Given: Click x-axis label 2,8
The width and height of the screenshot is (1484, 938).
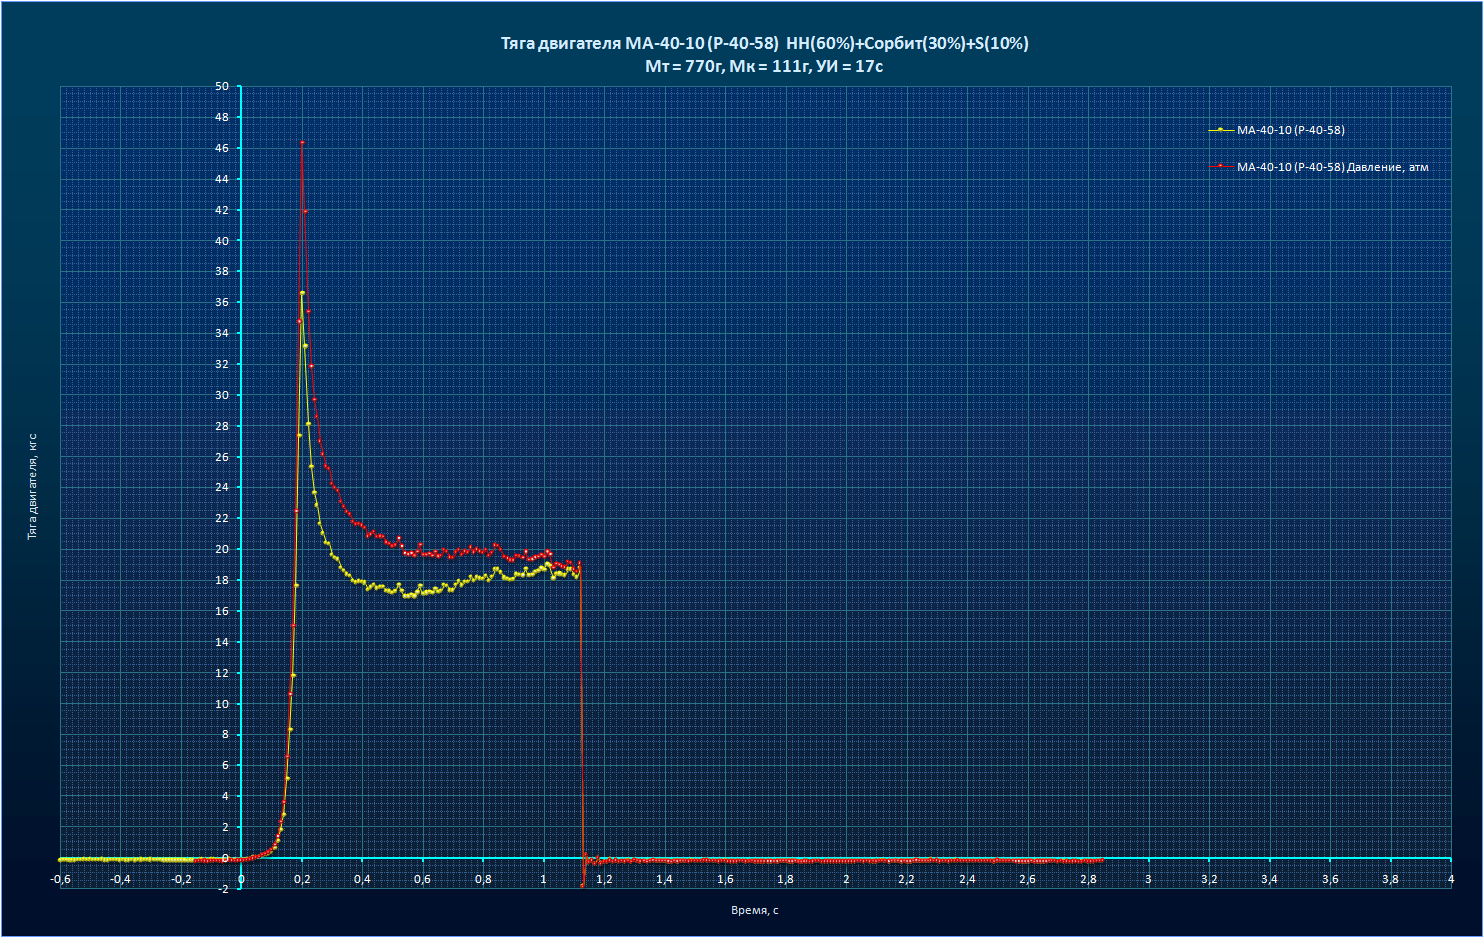Looking at the screenshot, I should 1088,879.
